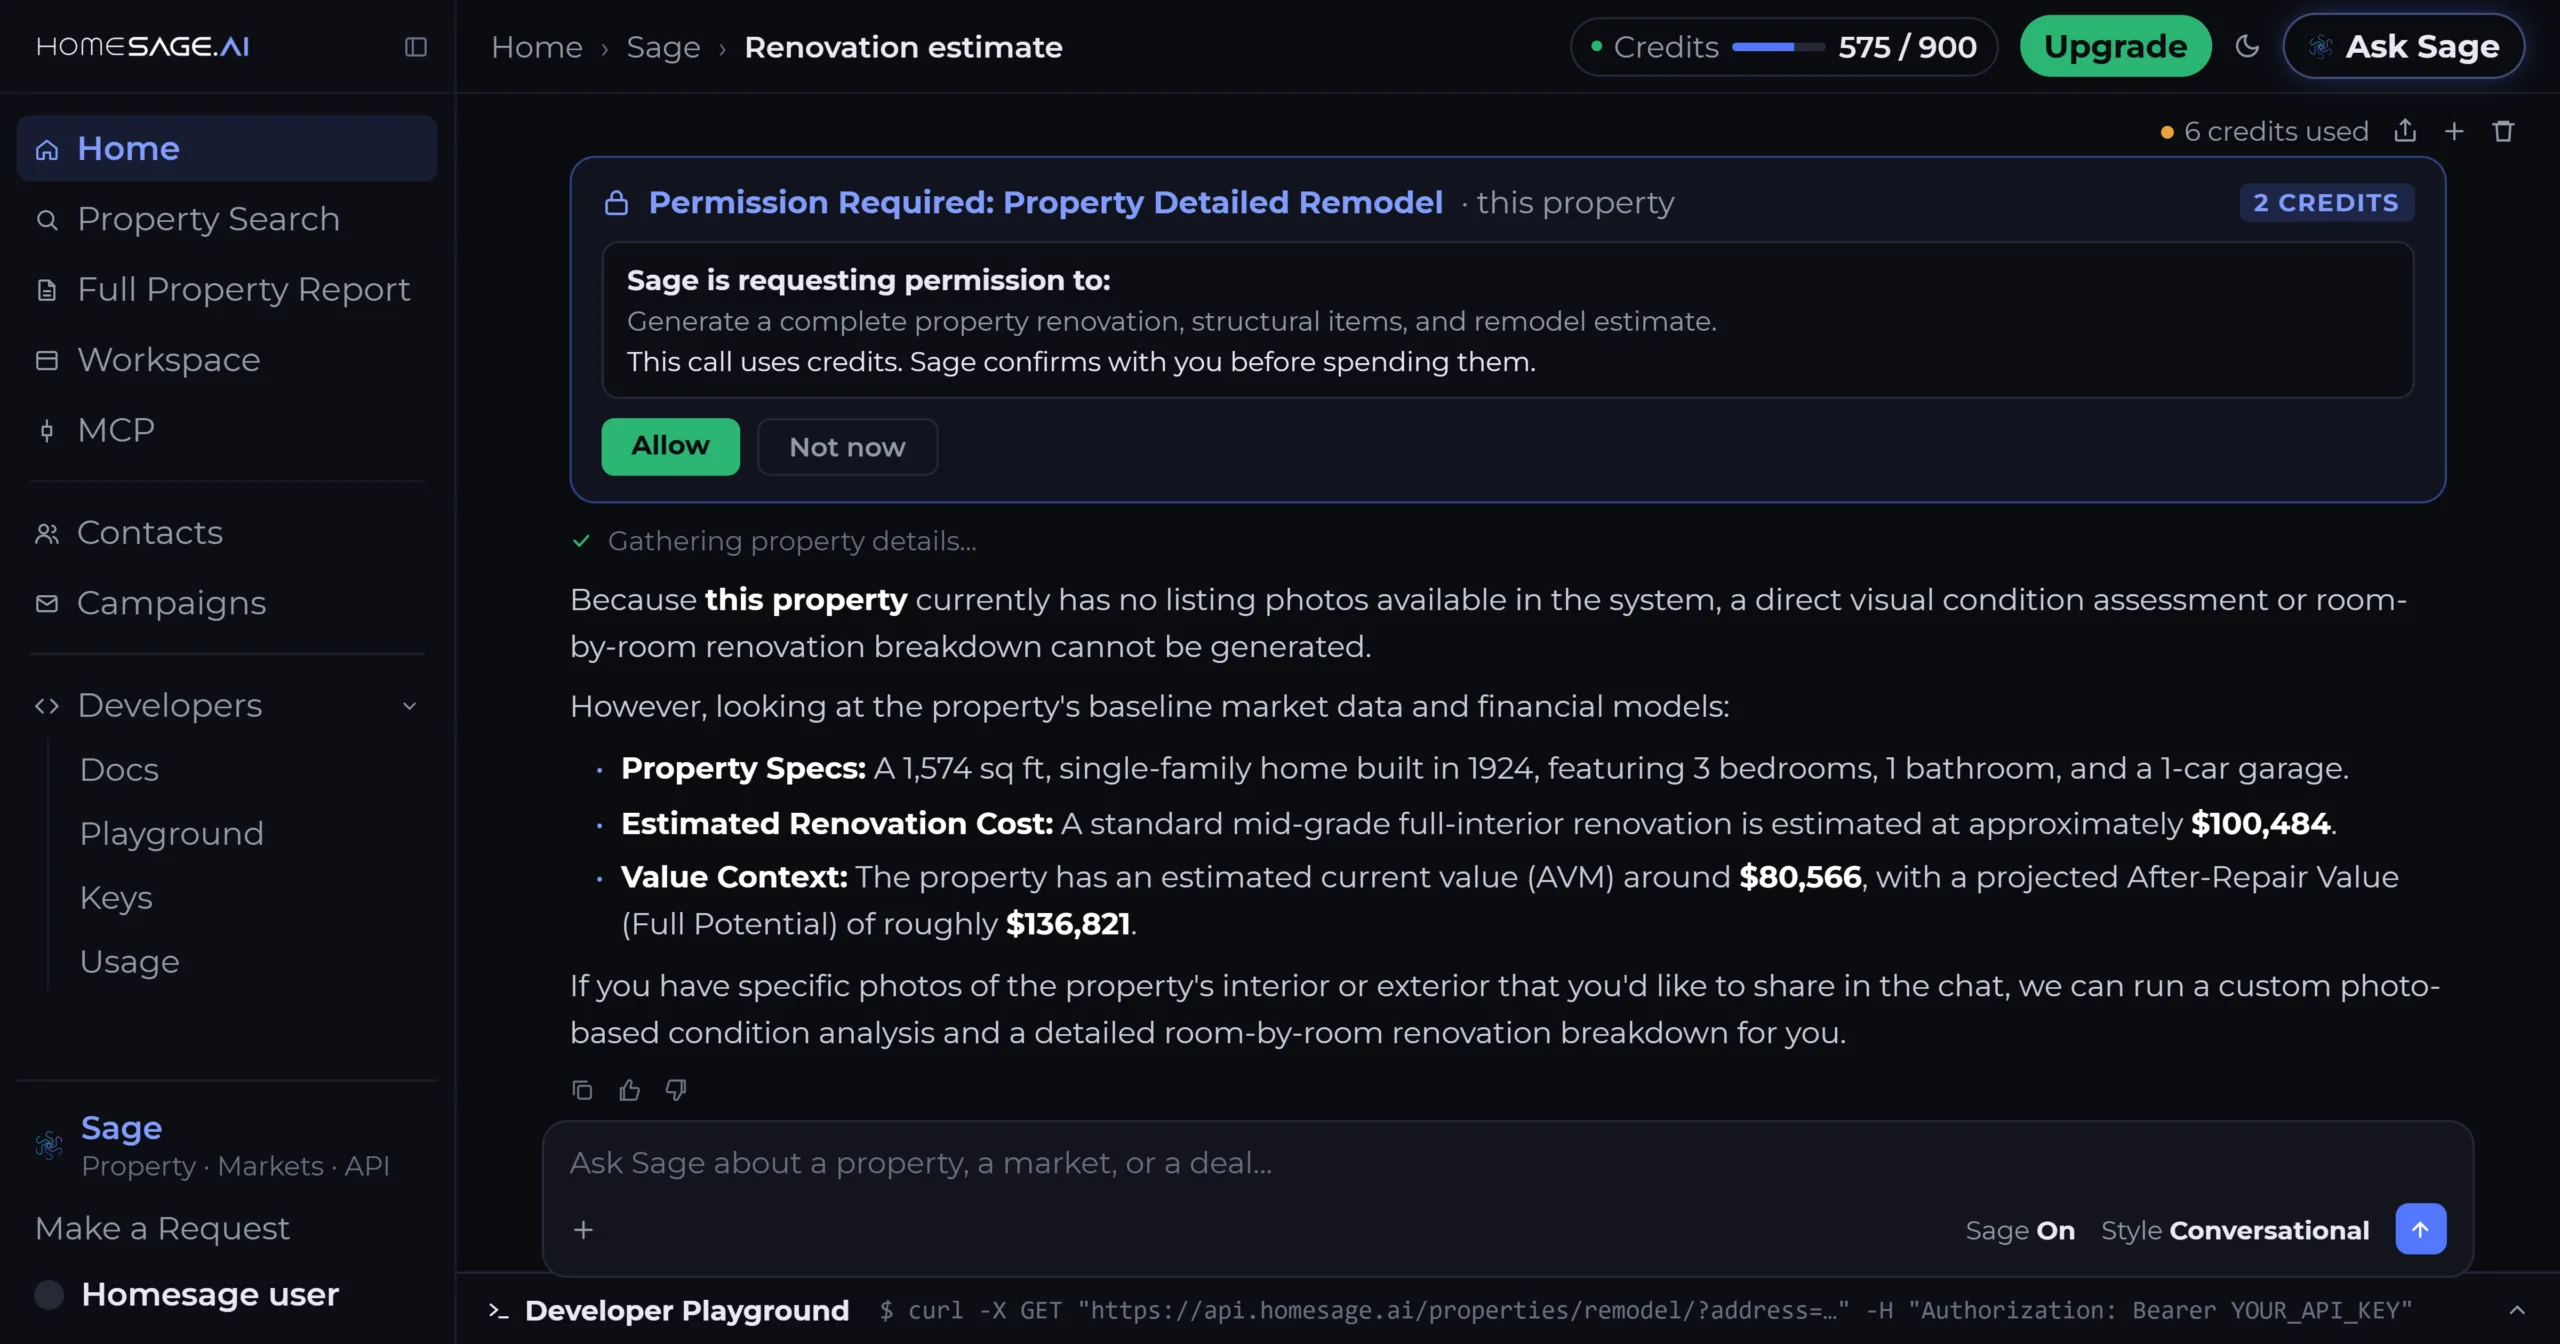Toggle Sage On setting
The height and width of the screenshot is (1344, 2560).
click(x=2020, y=1231)
